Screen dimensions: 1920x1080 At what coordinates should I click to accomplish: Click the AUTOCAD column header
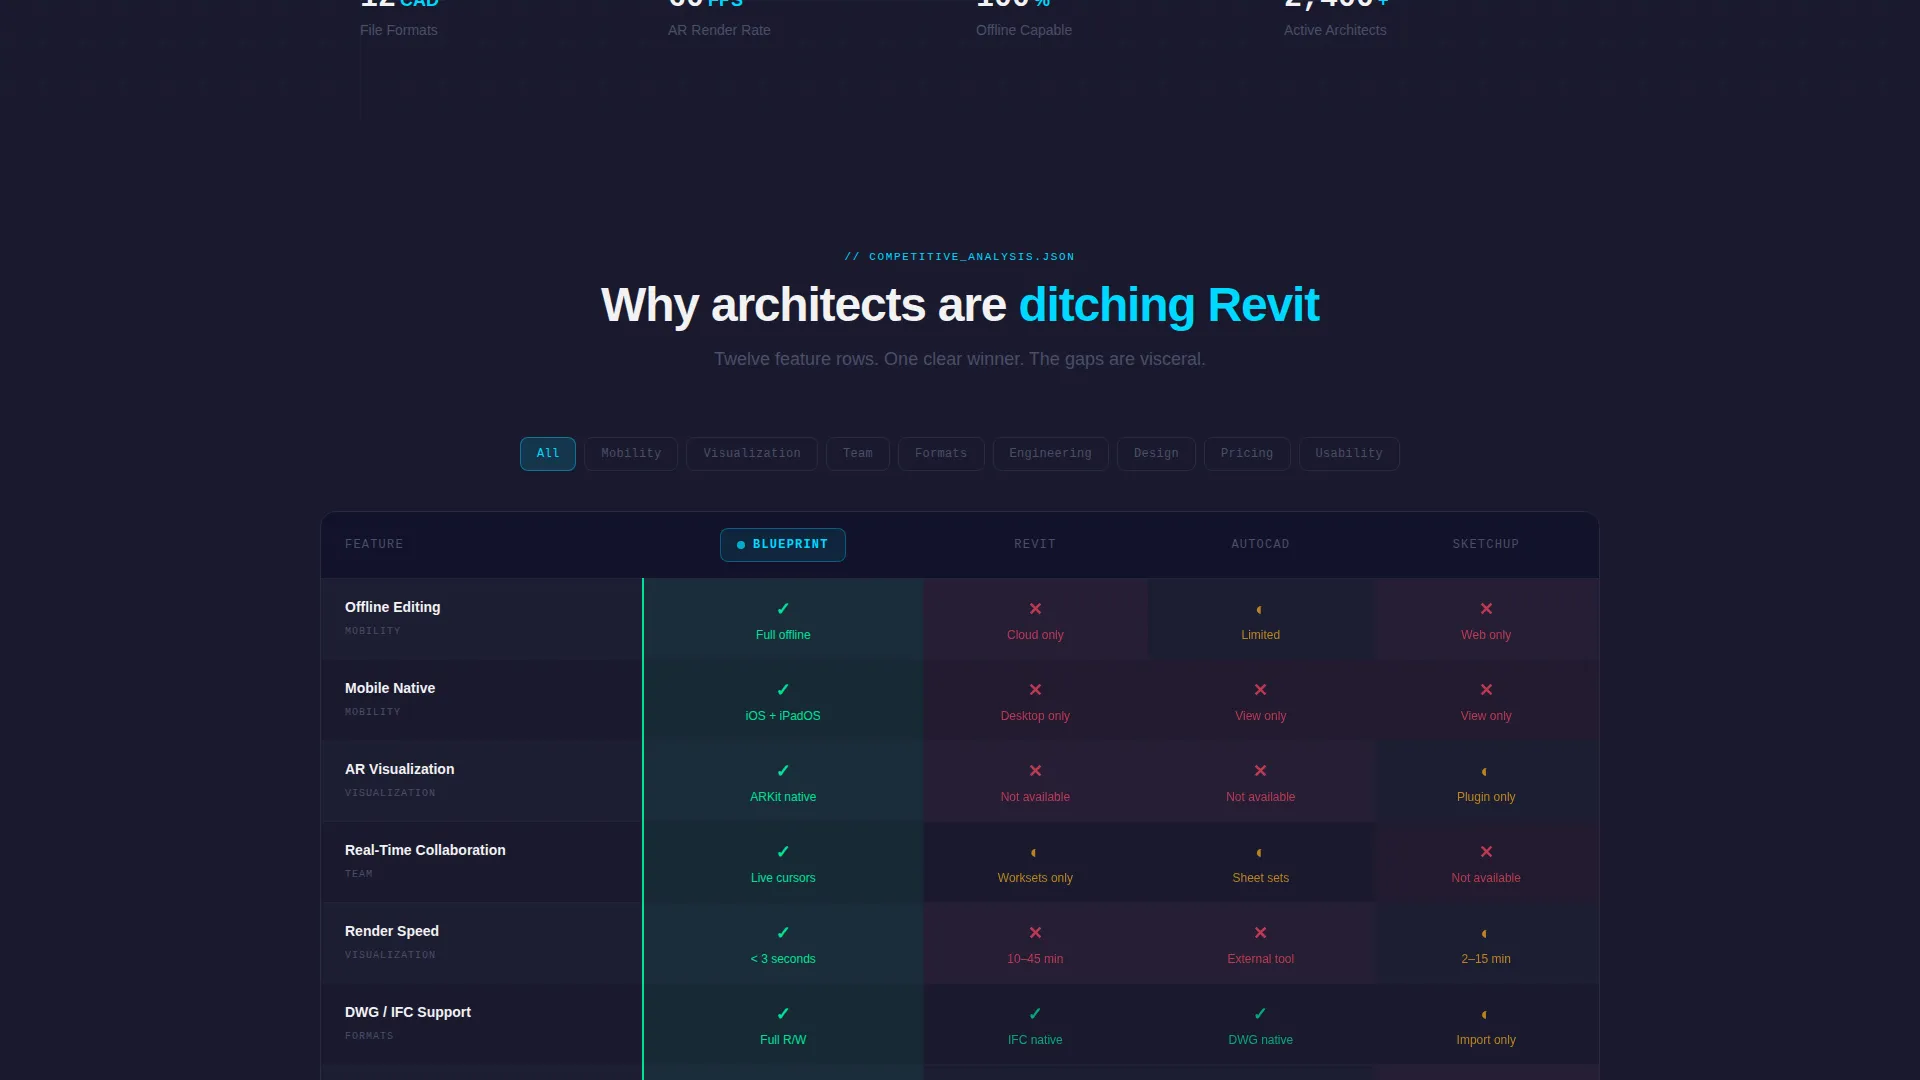[1260, 545]
